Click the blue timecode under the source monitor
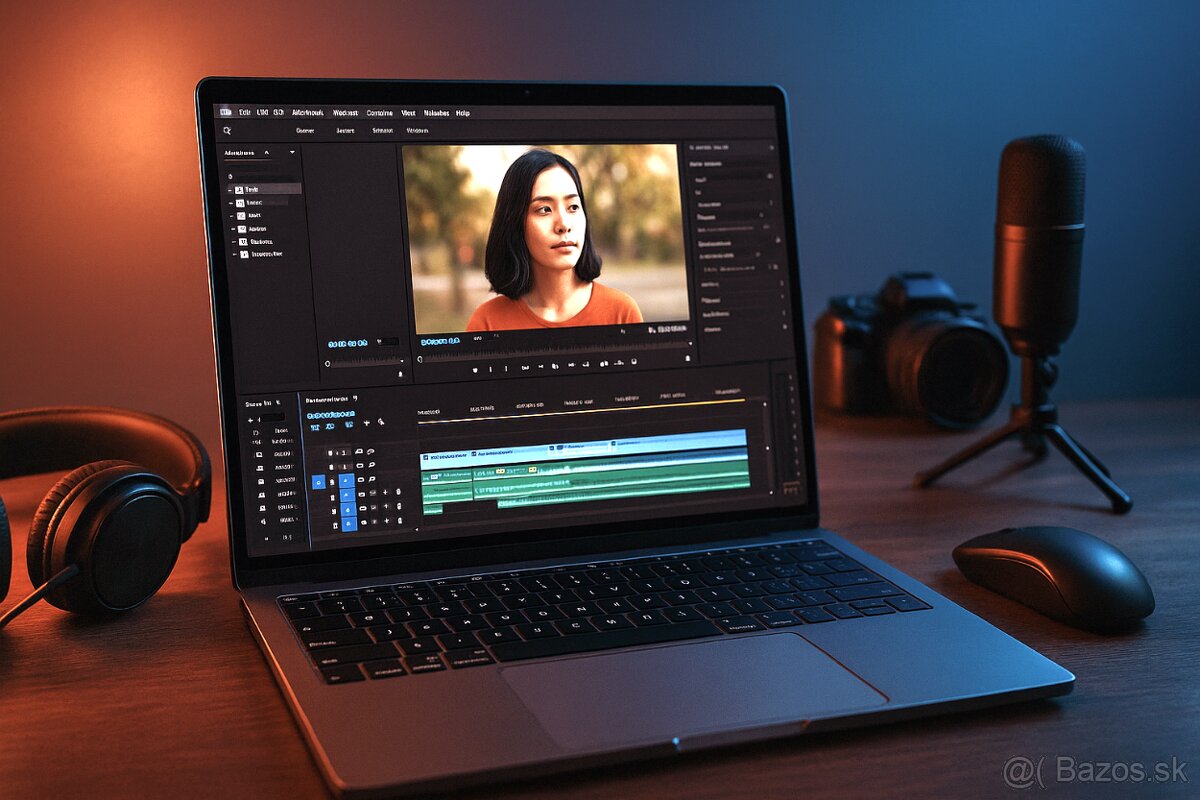 tap(350, 342)
